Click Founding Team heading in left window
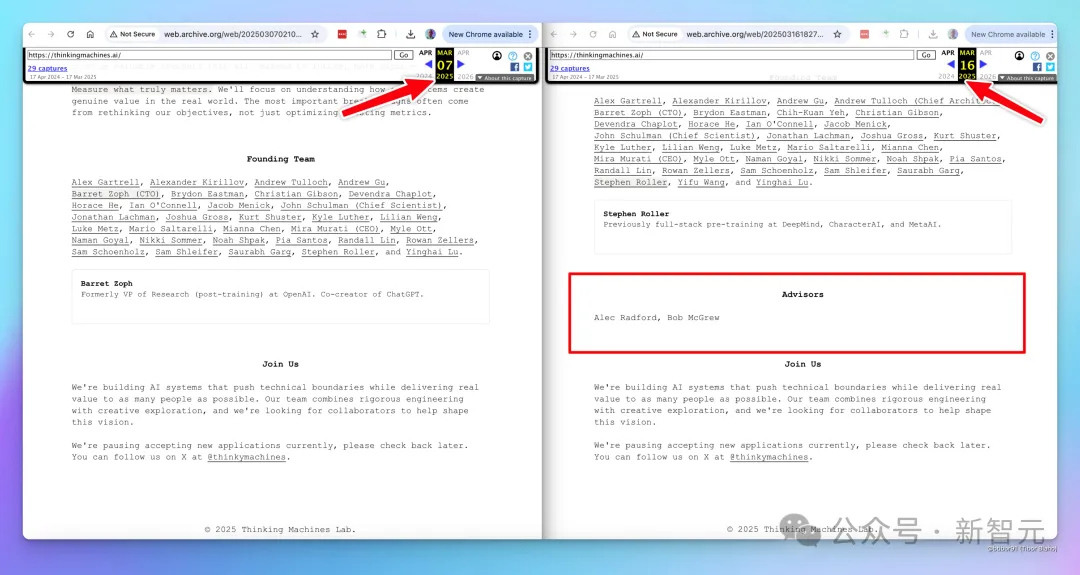Image resolution: width=1080 pixels, height=575 pixels. [x=281, y=159]
